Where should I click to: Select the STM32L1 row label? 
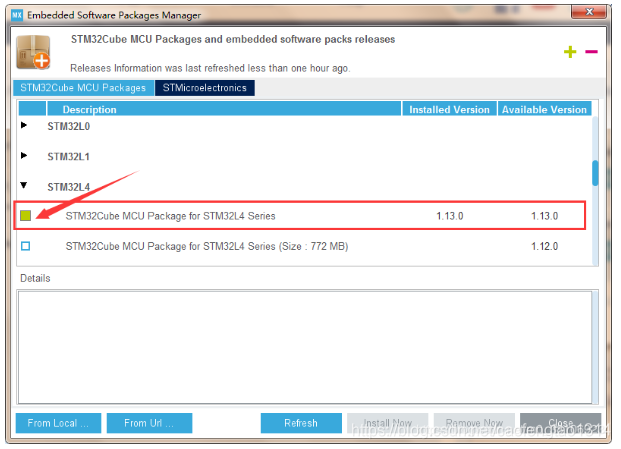69,157
